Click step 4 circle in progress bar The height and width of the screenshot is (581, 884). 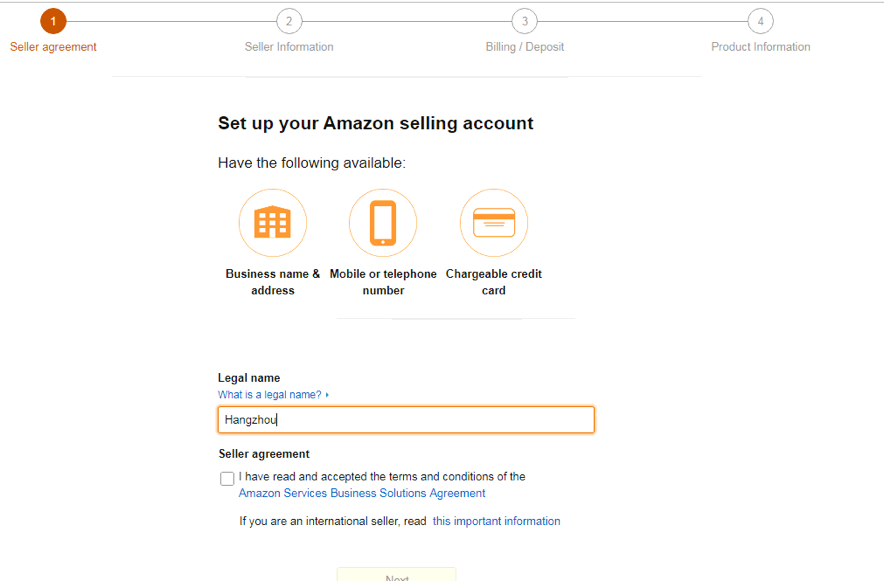[x=761, y=21]
